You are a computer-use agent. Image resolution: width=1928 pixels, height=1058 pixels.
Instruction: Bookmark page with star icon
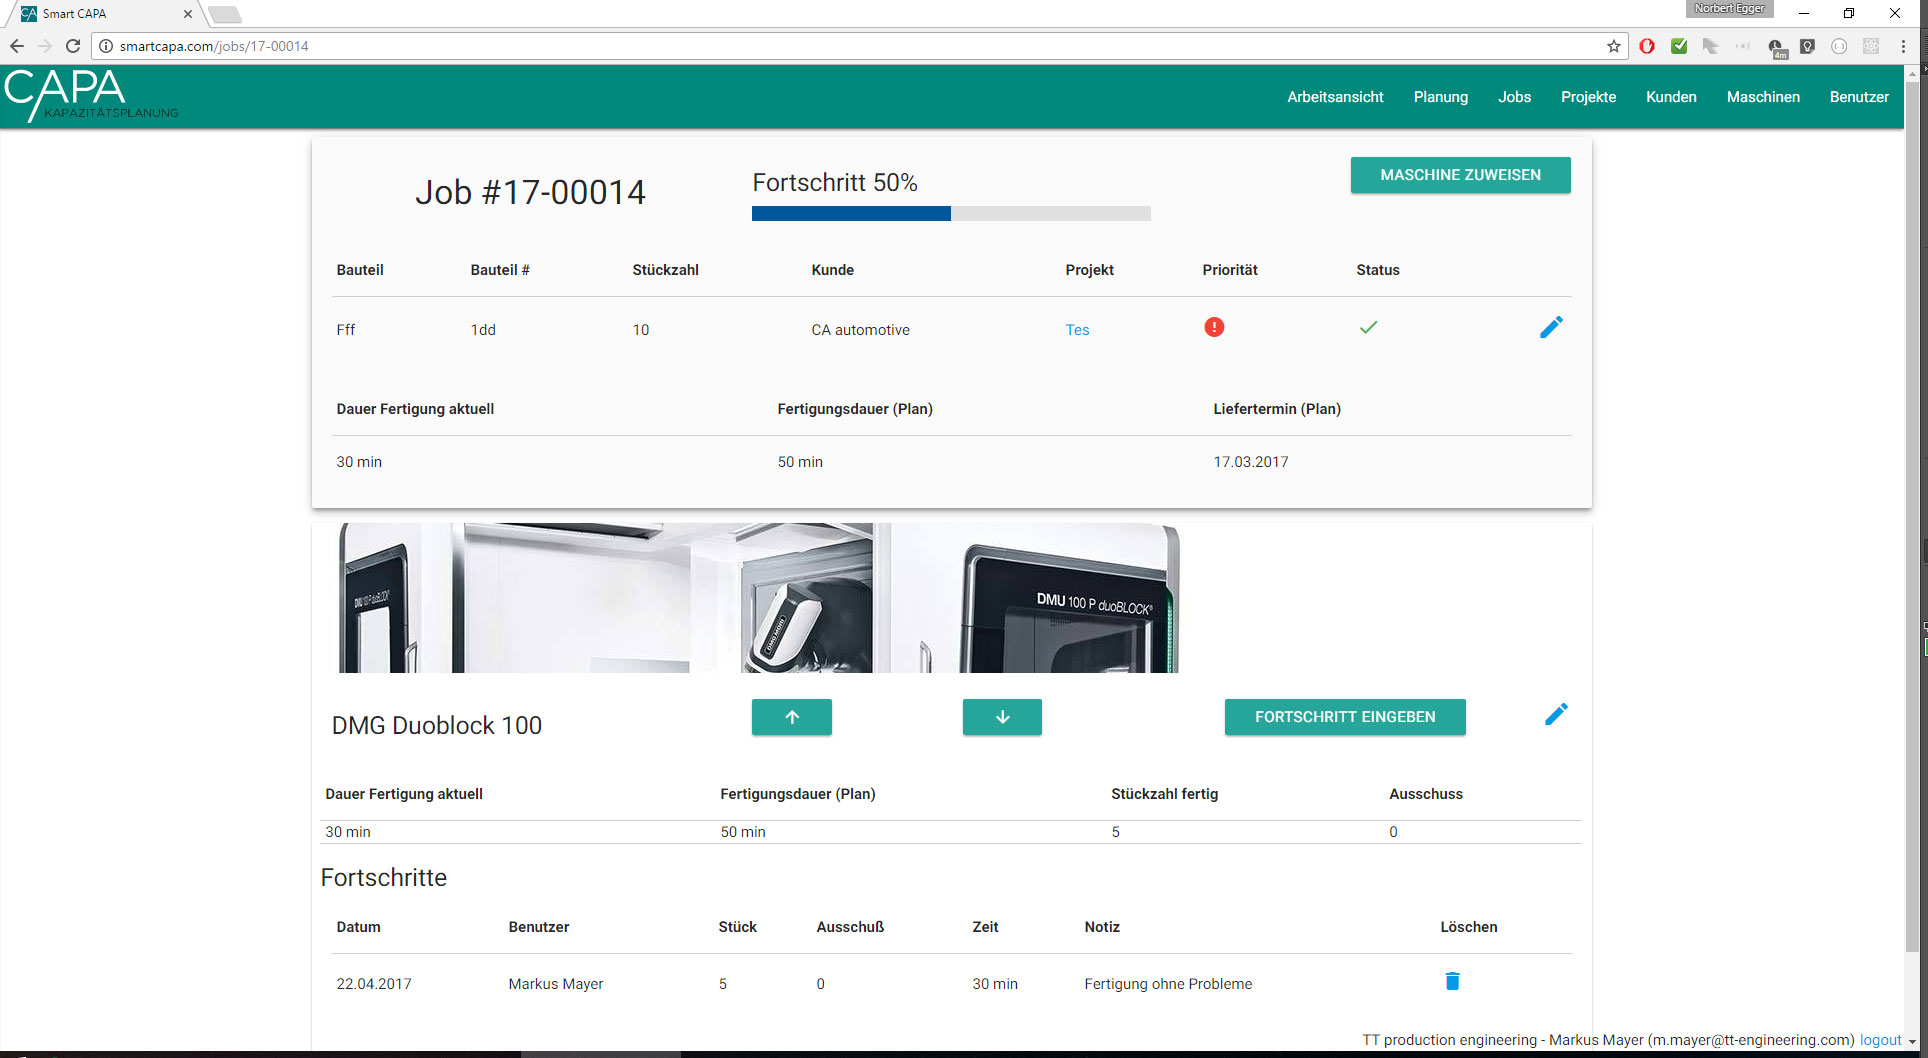click(x=1613, y=46)
